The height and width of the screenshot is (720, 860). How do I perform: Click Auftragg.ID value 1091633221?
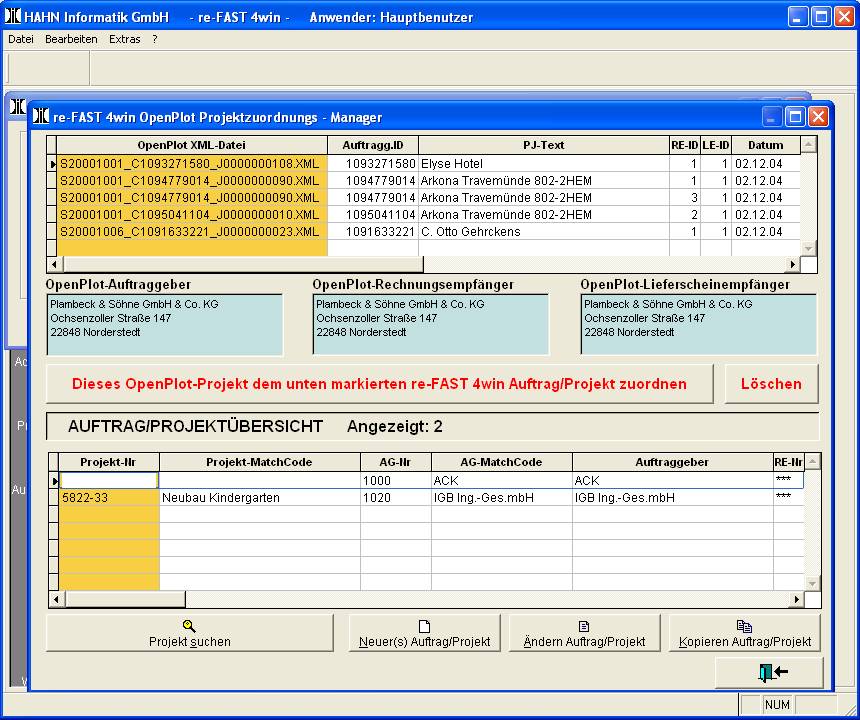373,231
